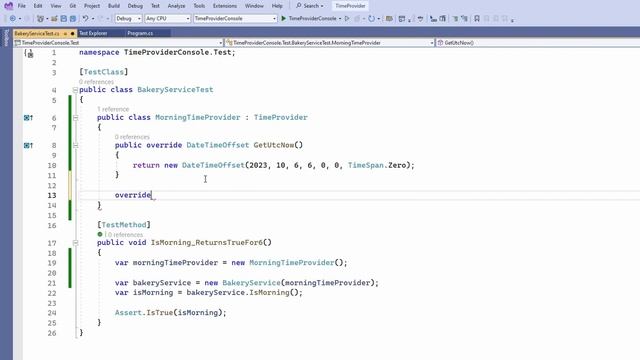Screen dimensions: 640x360
Task: Click inheritance margin icon on line 8
Action: pyautogui.click(x=28, y=145)
